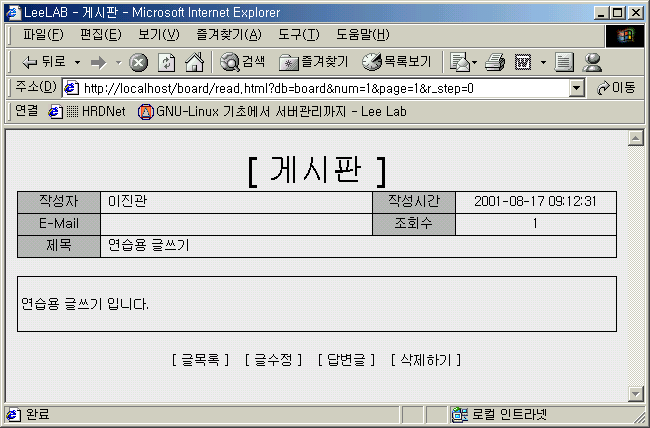Refresh the page with the reload icon
Screen dimensions: 650x428
166,62
